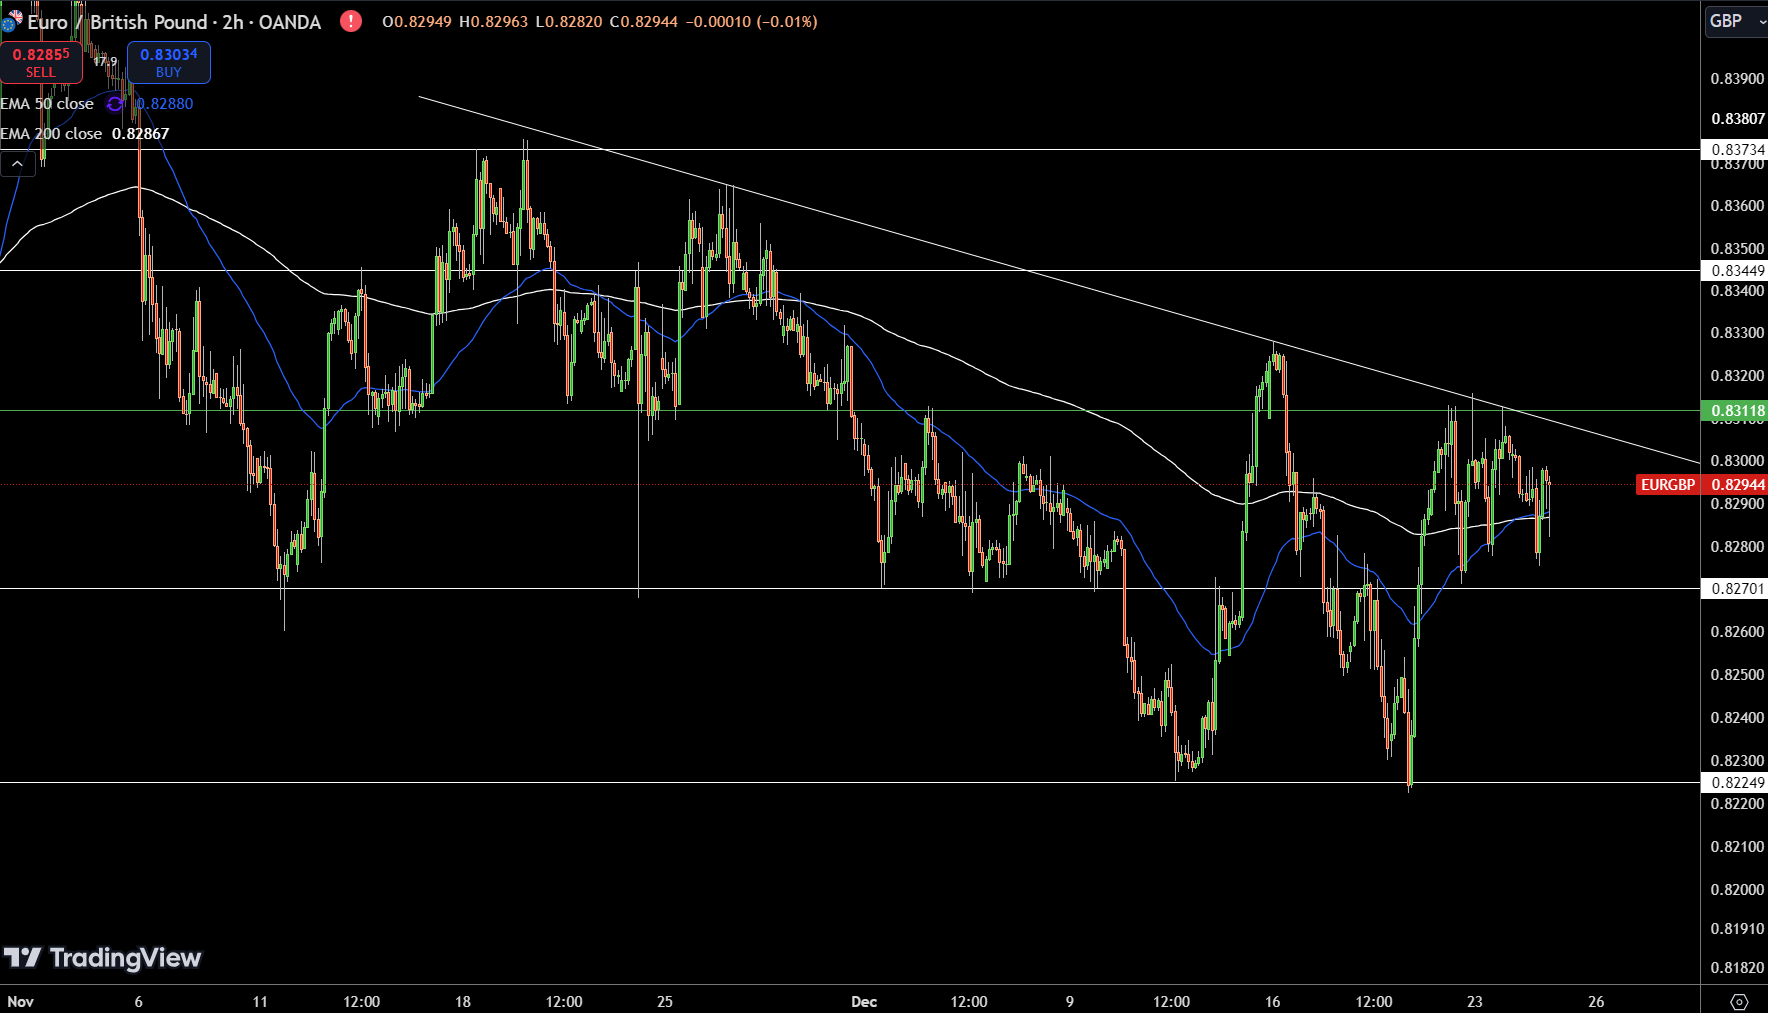The width and height of the screenshot is (1768, 1013).
Task: Click the low value L0.82820
Action: pos(569,22)
